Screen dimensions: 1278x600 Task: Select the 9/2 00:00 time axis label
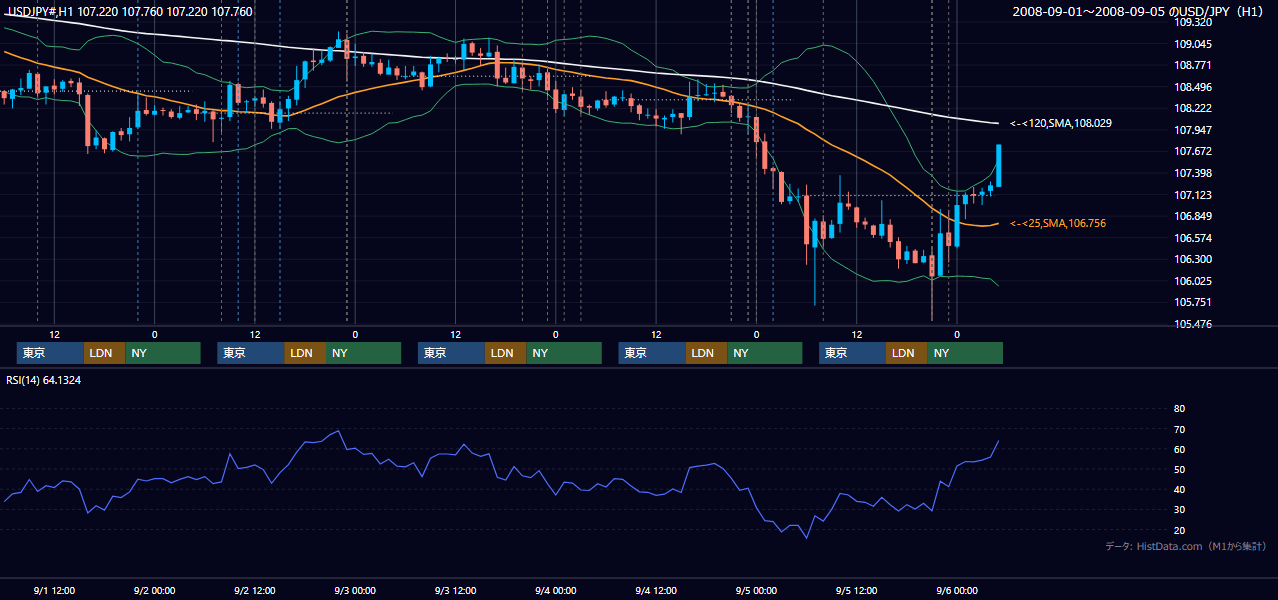pos(154,590)
